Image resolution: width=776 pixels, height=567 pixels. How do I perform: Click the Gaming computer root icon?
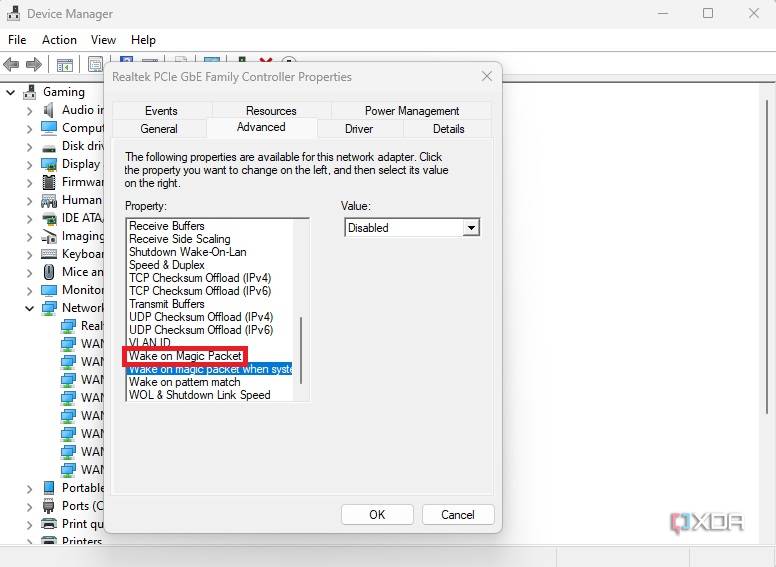click(30, 92)
